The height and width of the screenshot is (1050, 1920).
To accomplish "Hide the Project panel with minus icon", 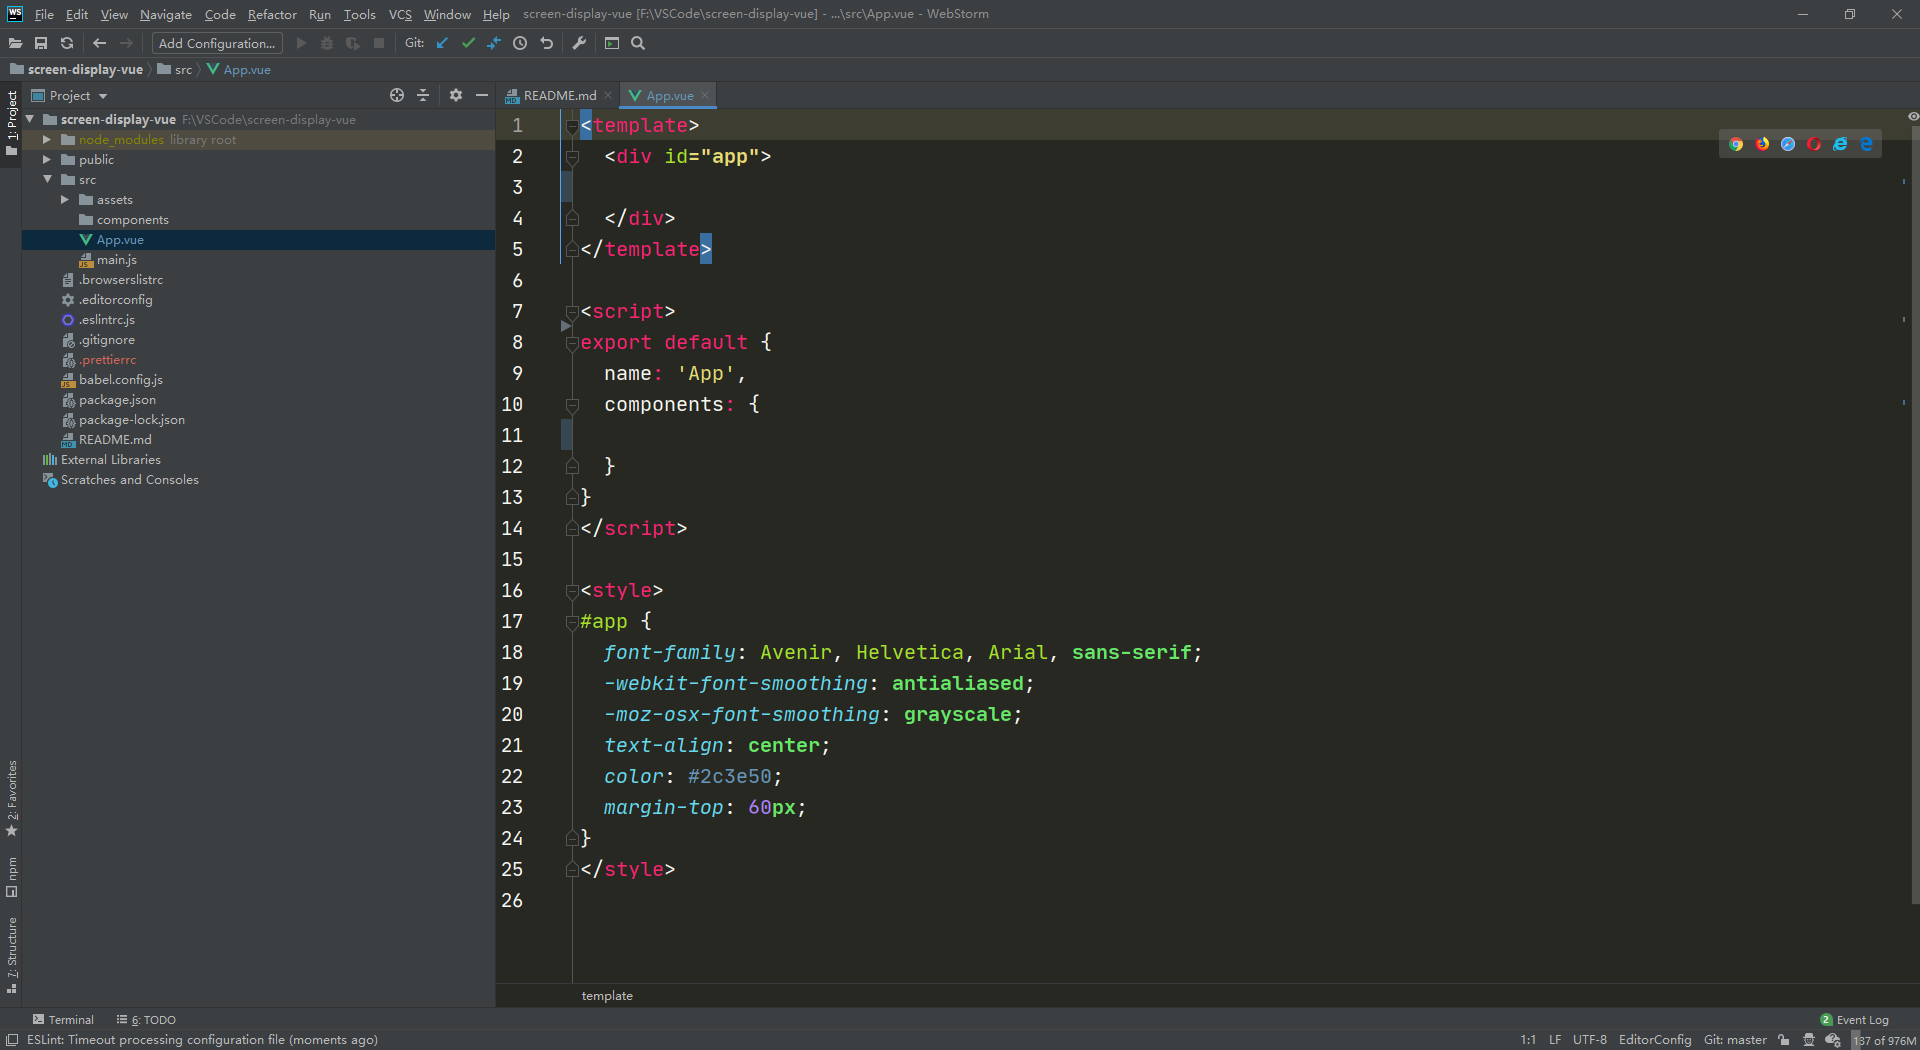I will click(x=482, y=95).
